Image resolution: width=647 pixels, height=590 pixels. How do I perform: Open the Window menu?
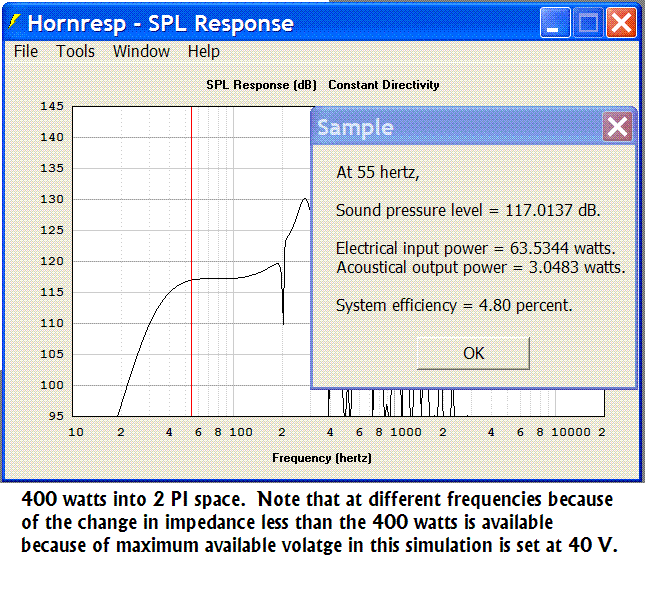[x=141, y=52]
